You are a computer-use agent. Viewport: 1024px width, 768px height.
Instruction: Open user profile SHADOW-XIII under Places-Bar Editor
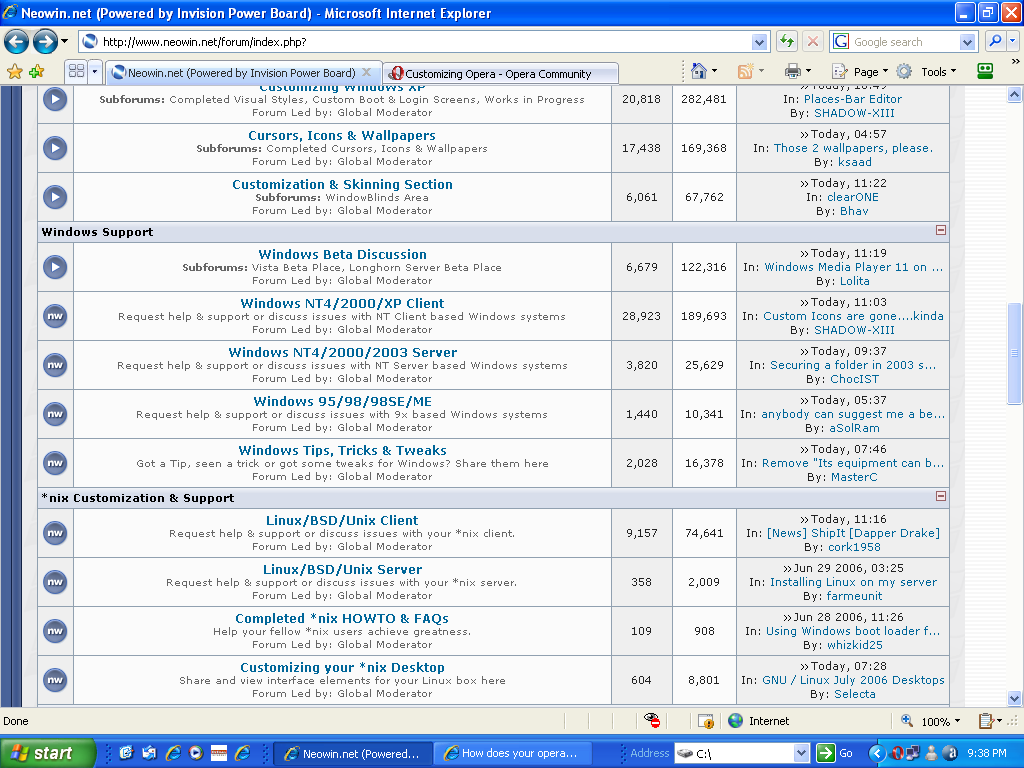(x=854, y=113)
